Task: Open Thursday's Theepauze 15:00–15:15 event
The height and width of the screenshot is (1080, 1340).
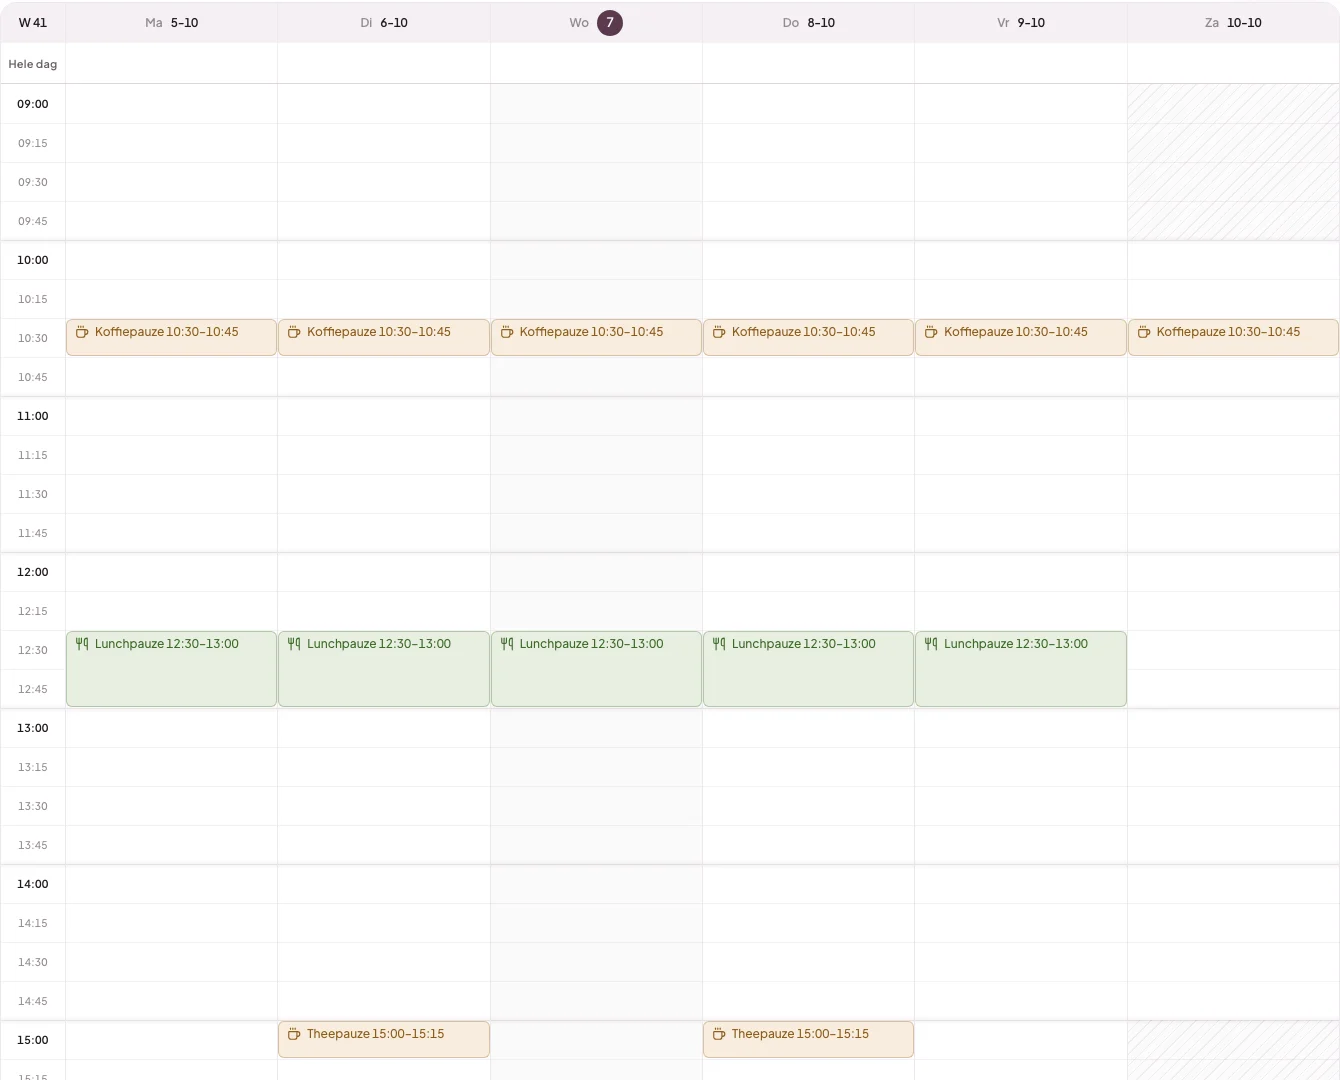Action: [x=808, y=1039]
